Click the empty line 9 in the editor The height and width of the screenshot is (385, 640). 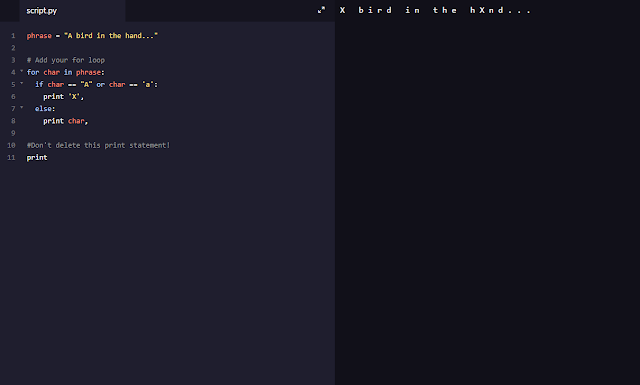pyautogui.click(x=180, y=133)
